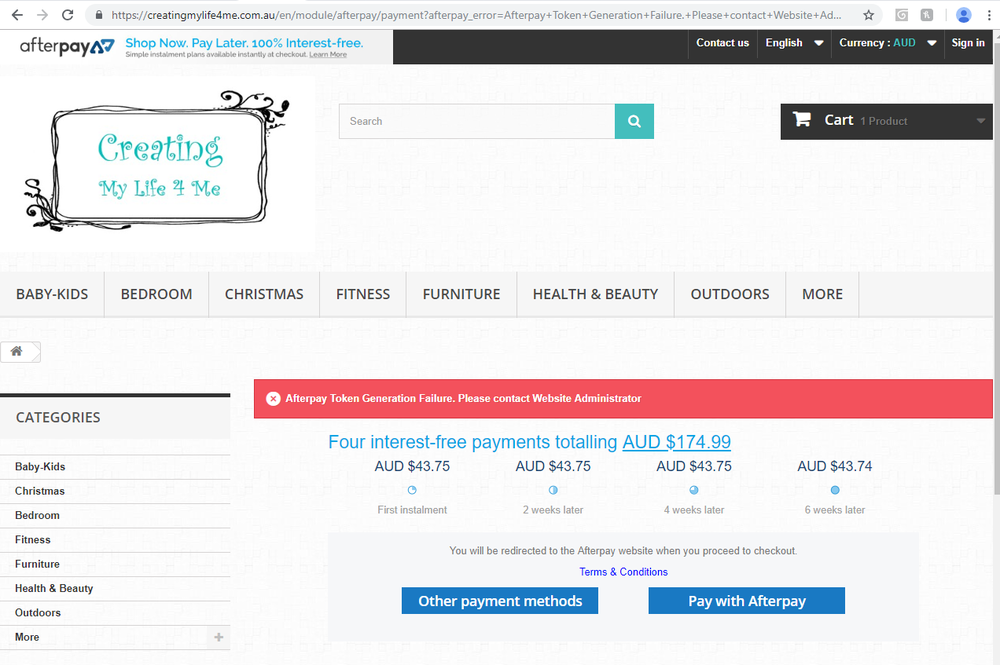Dismiss the Afterpay error message via X icon
The height and width of the screenshot is (665, 1000).
[273, 398]
